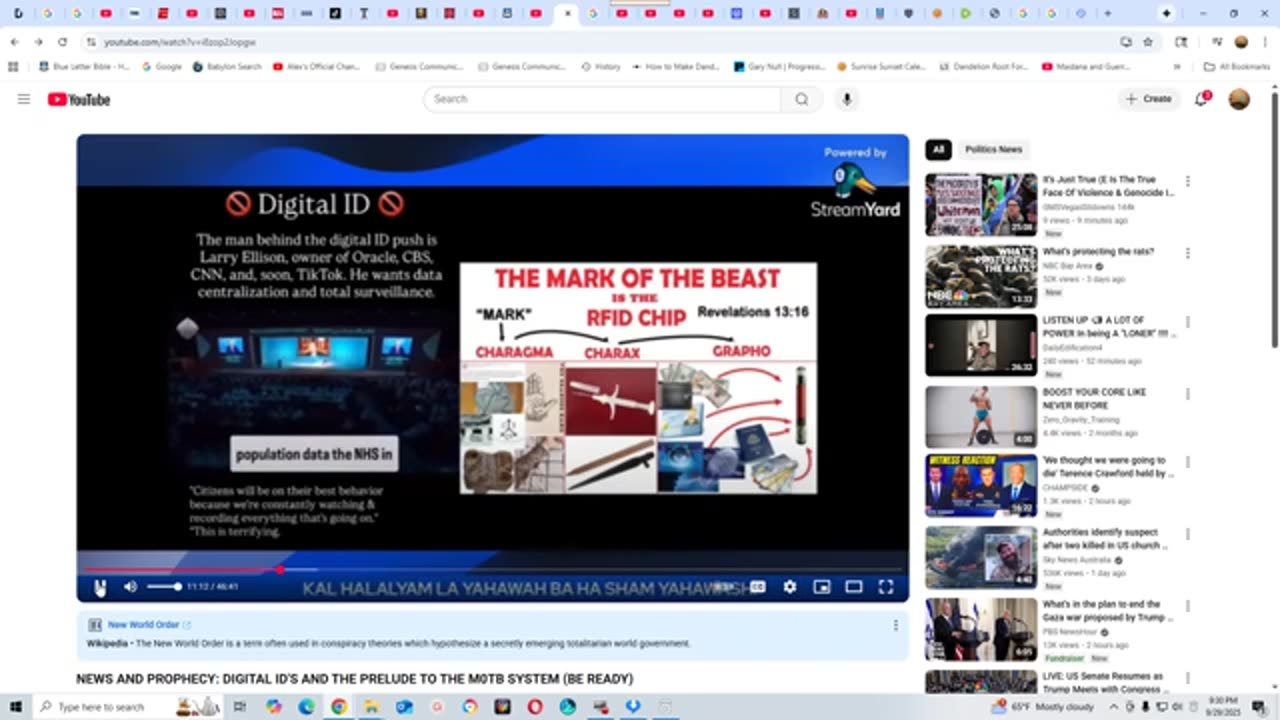The height and width of the screenshot is (720, 1280).
Task: Open "What's in the plan to end the Gaza war" title
Action: 1108,611
